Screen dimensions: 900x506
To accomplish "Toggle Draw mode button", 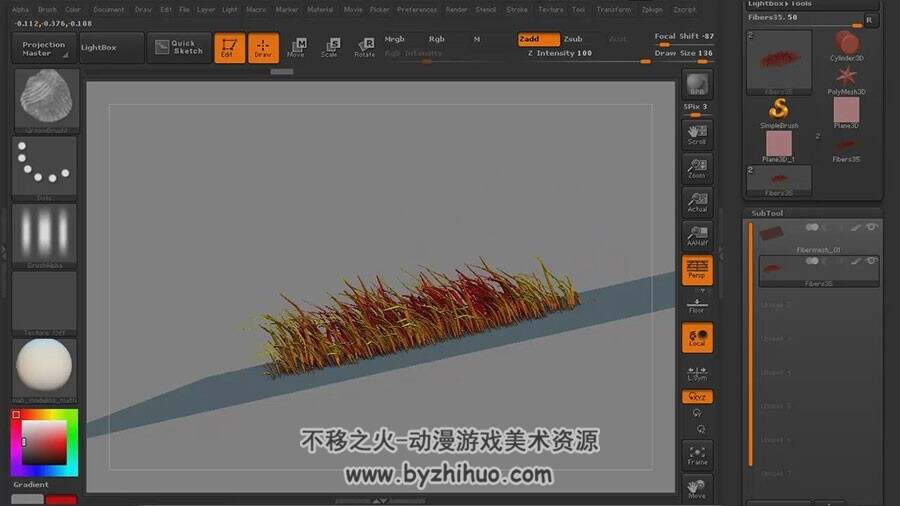I will 263,48.
